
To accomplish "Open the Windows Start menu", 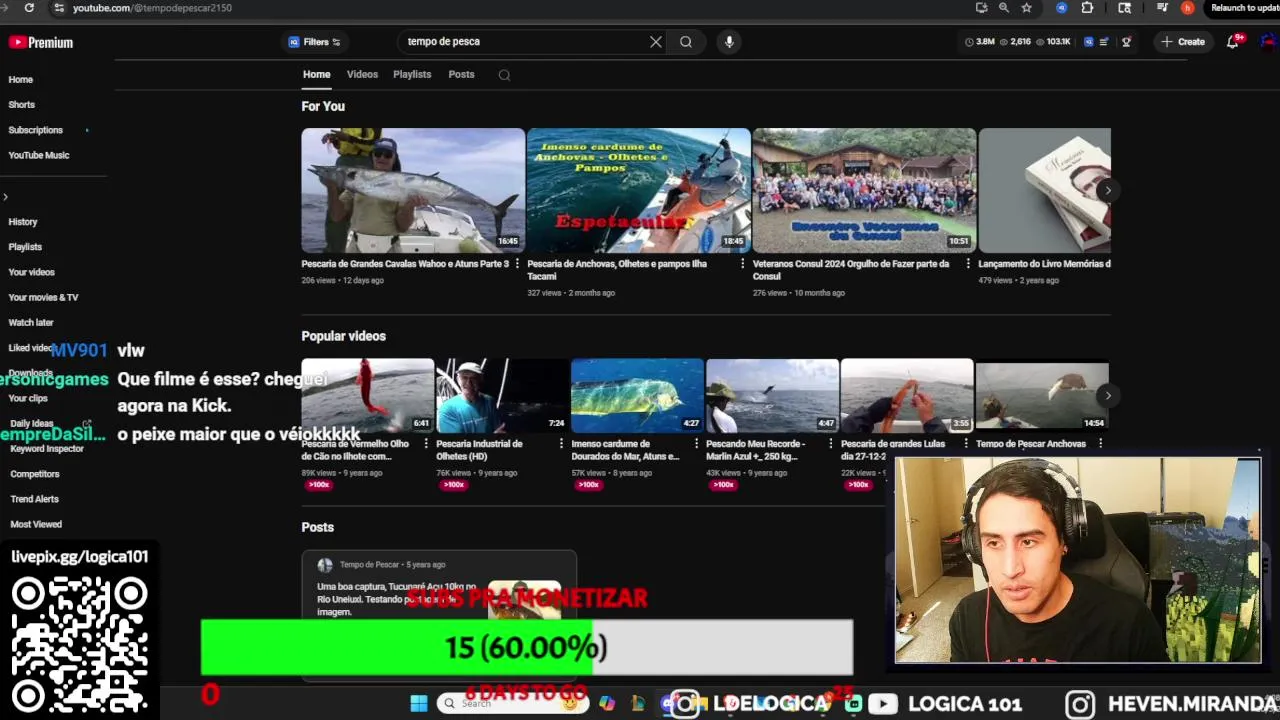I will (x=419, y=703).
